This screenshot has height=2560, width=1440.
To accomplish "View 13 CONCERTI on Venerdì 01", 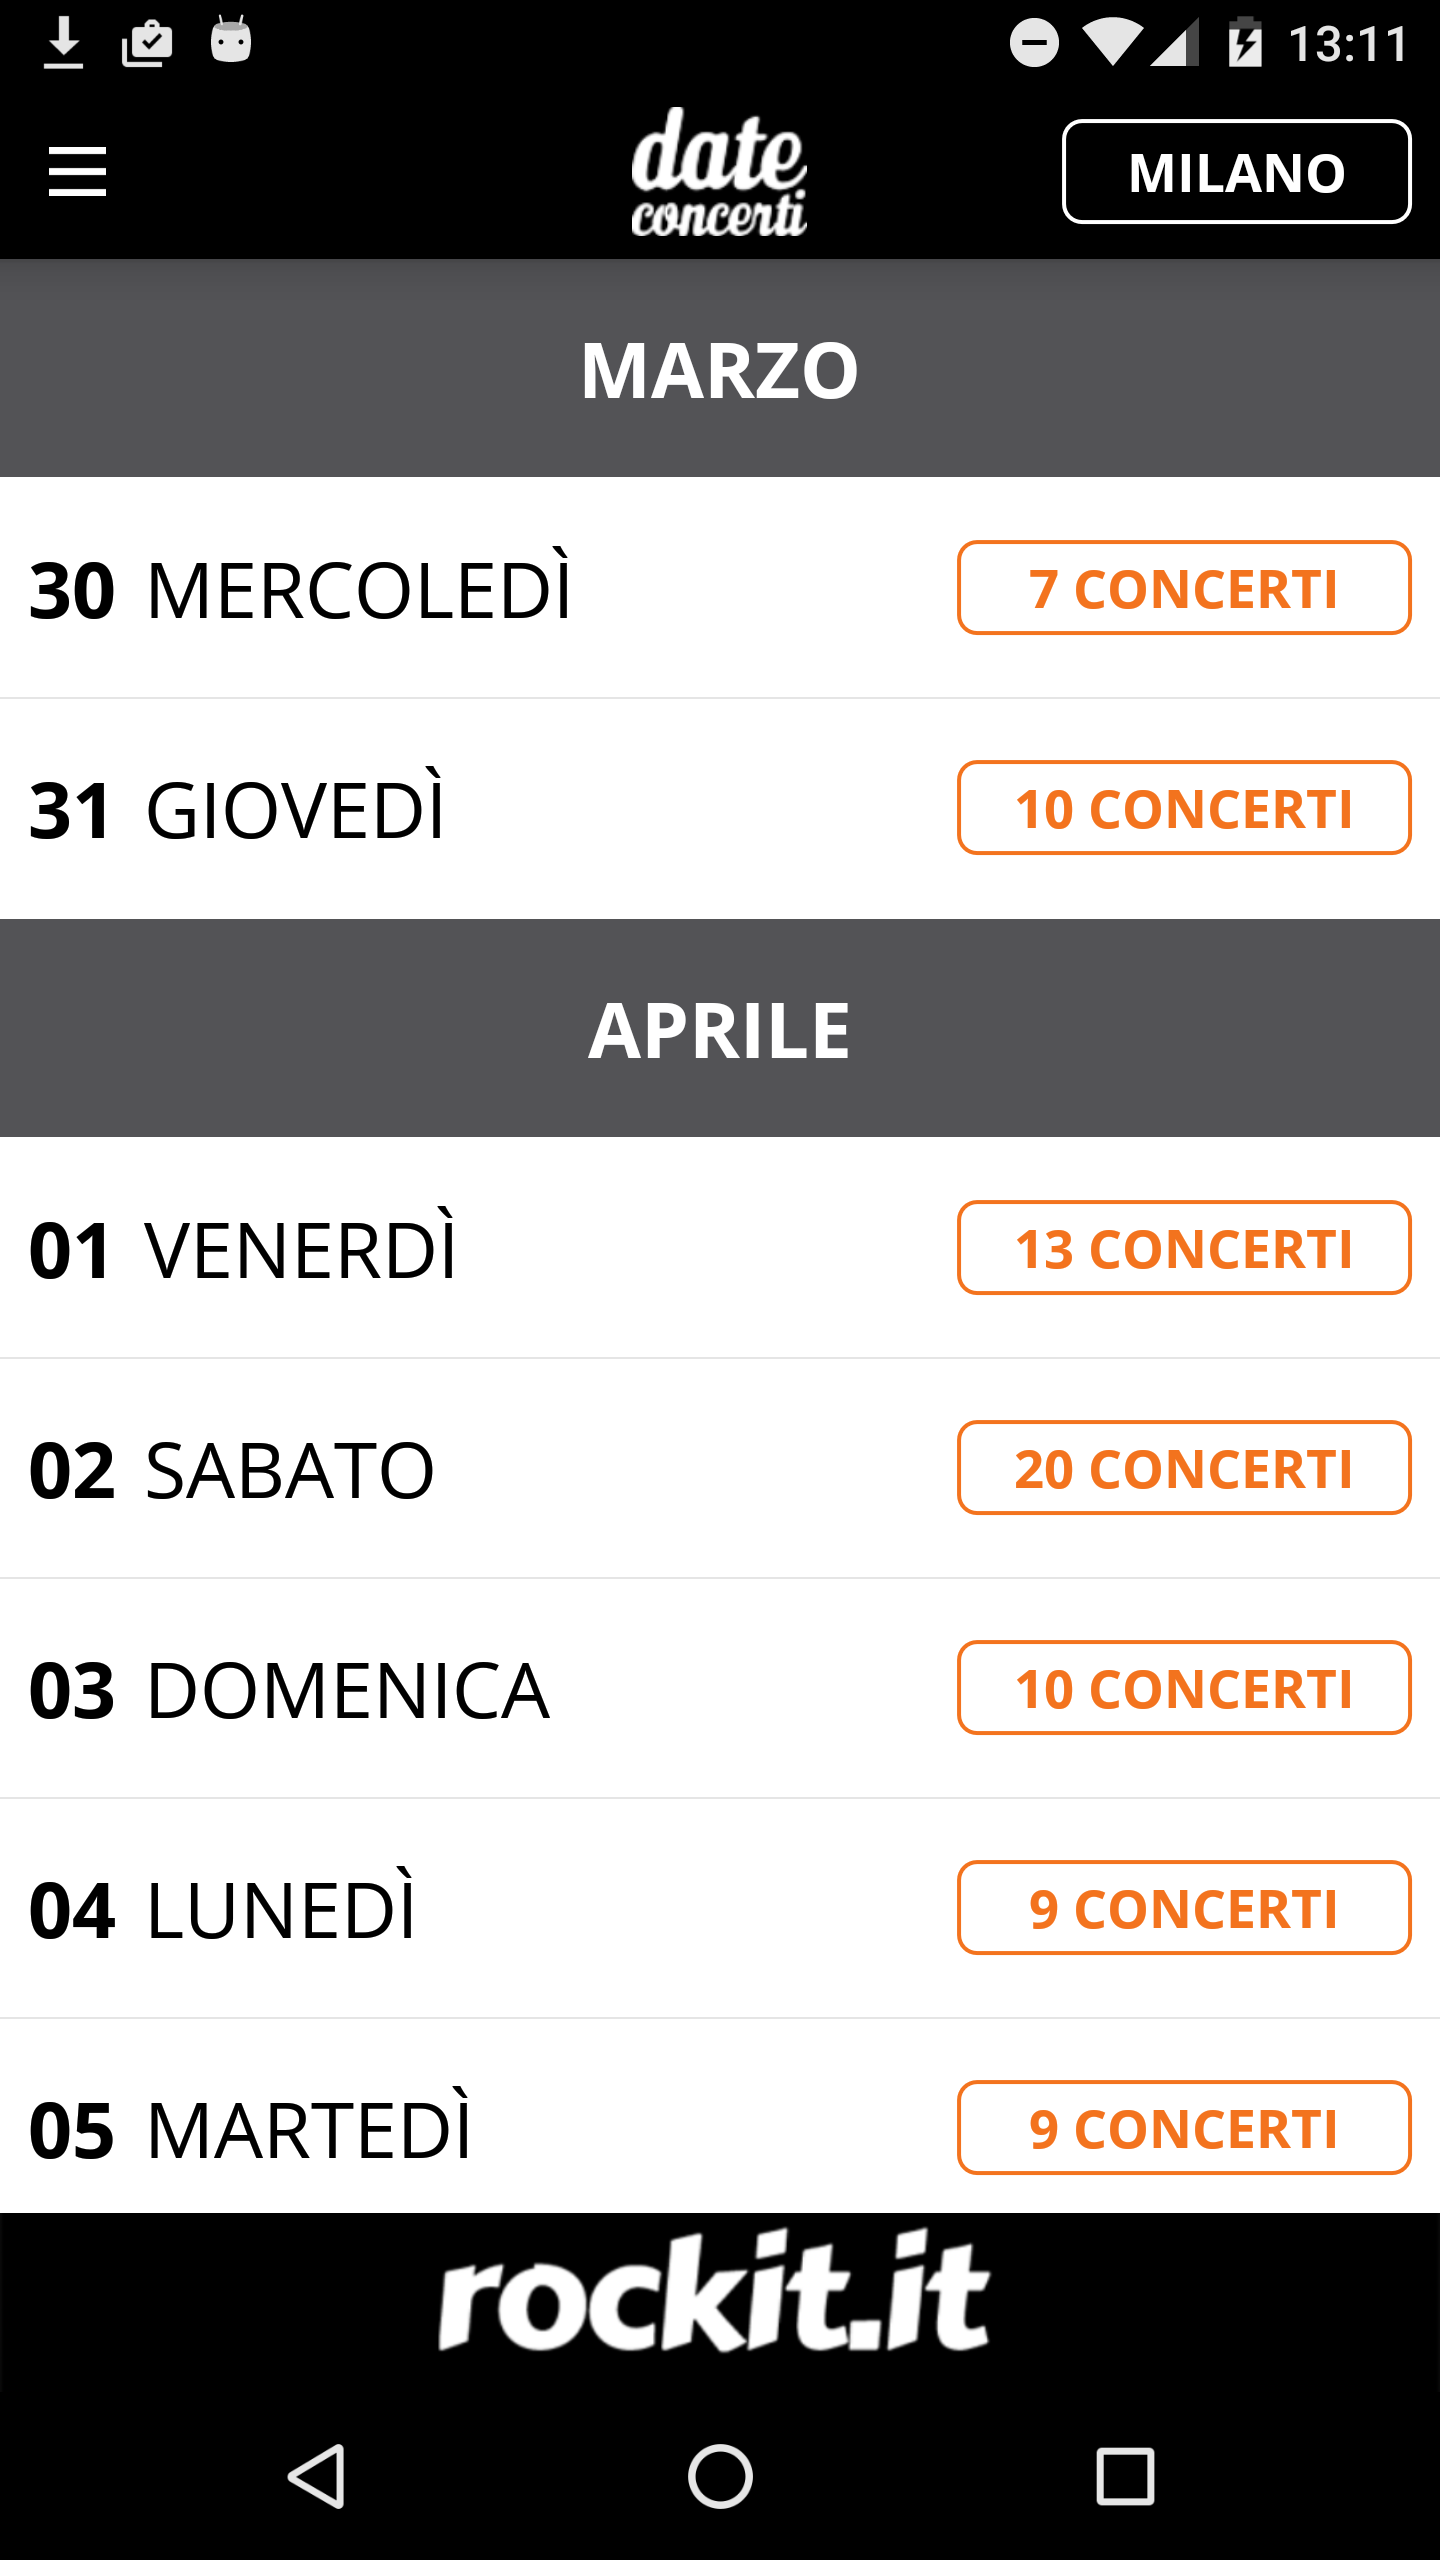I will tap(1184, 1248).
